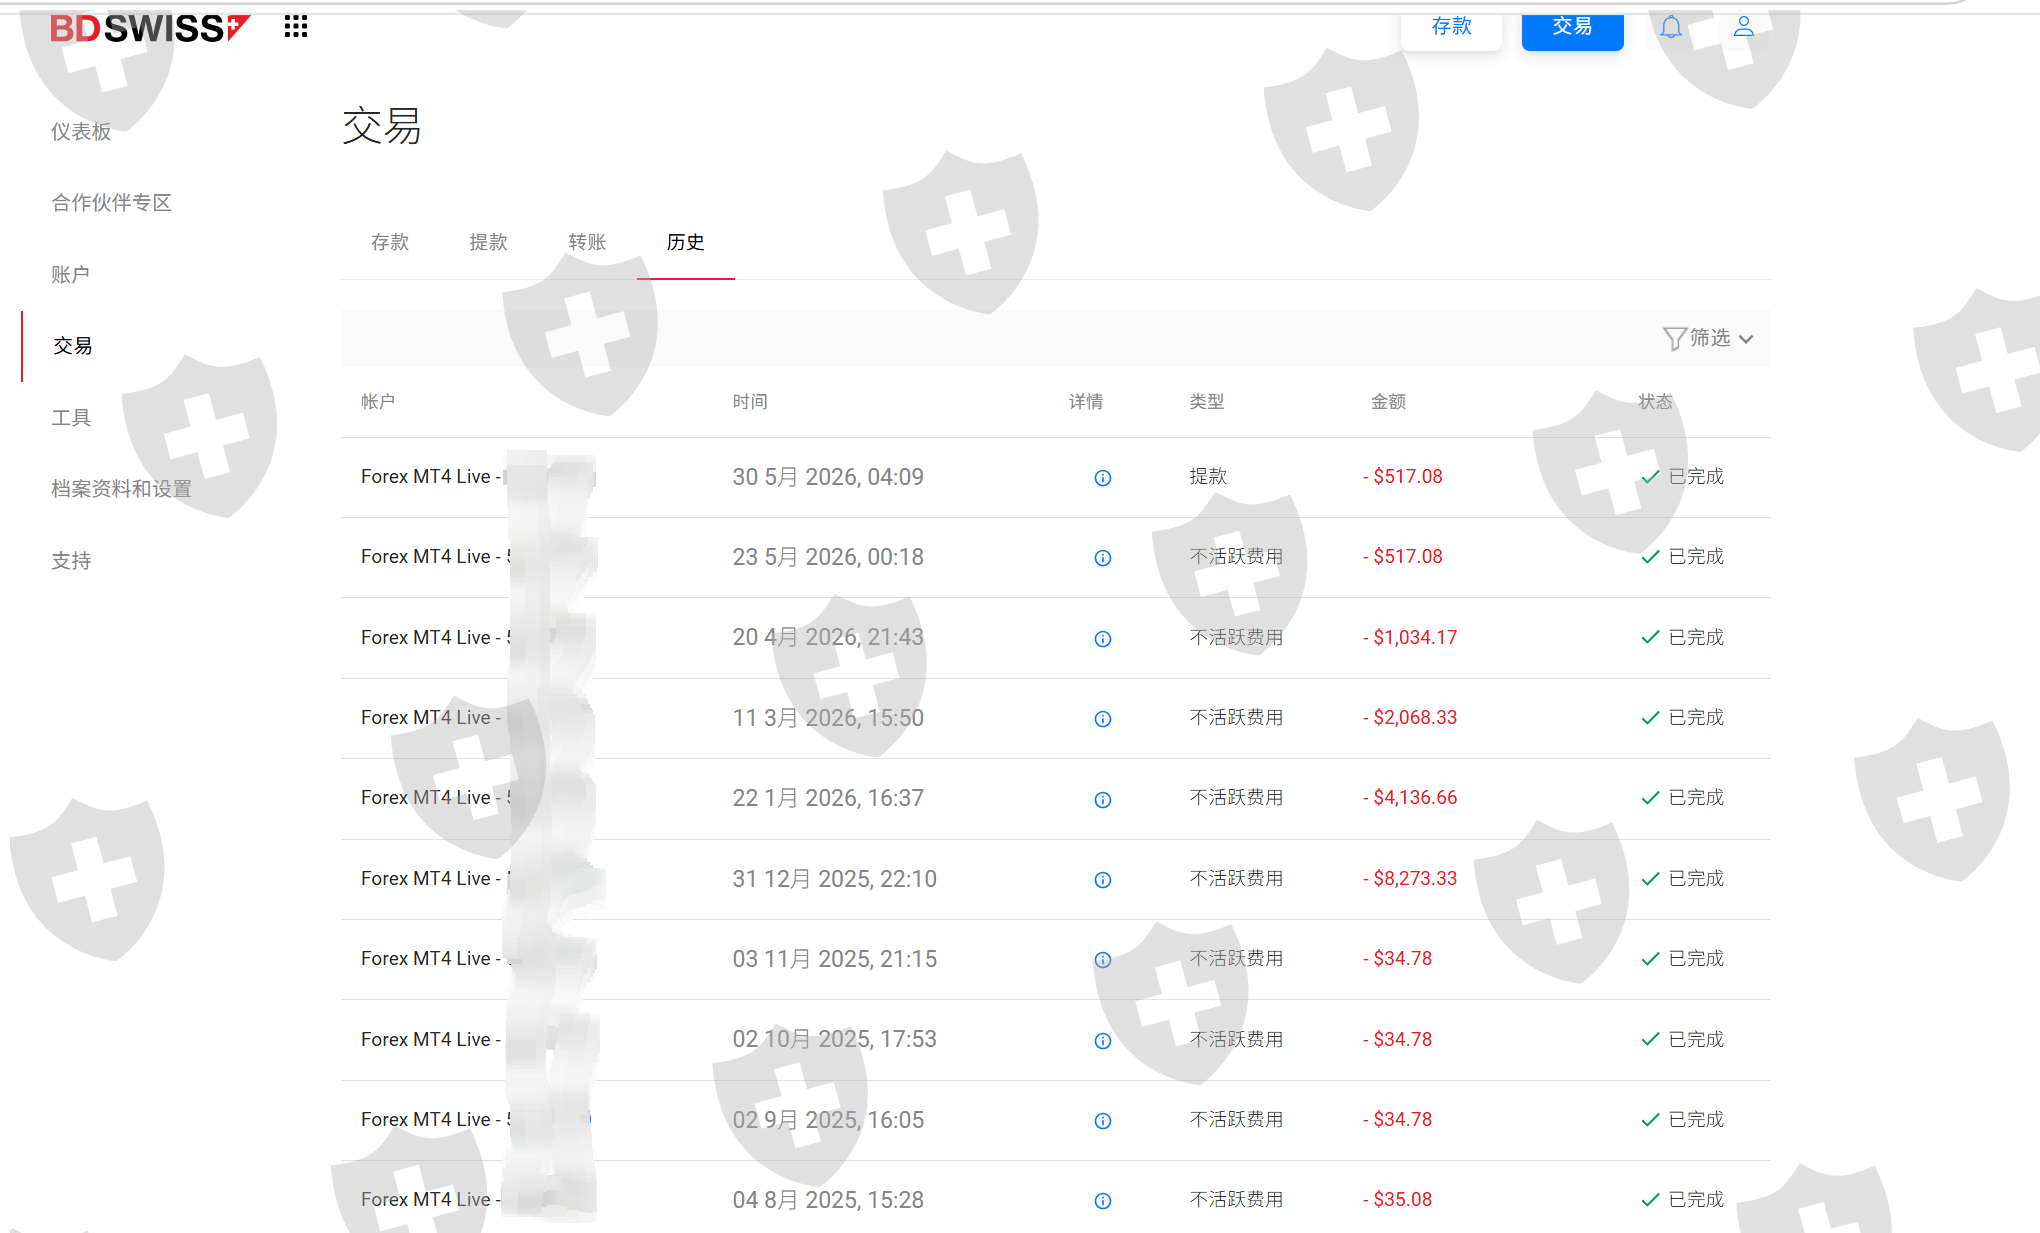Open 档案资料和设置 sidebar item
Screen dimensions: 2040x1233
pyautogui.click(x=121, y=488)
